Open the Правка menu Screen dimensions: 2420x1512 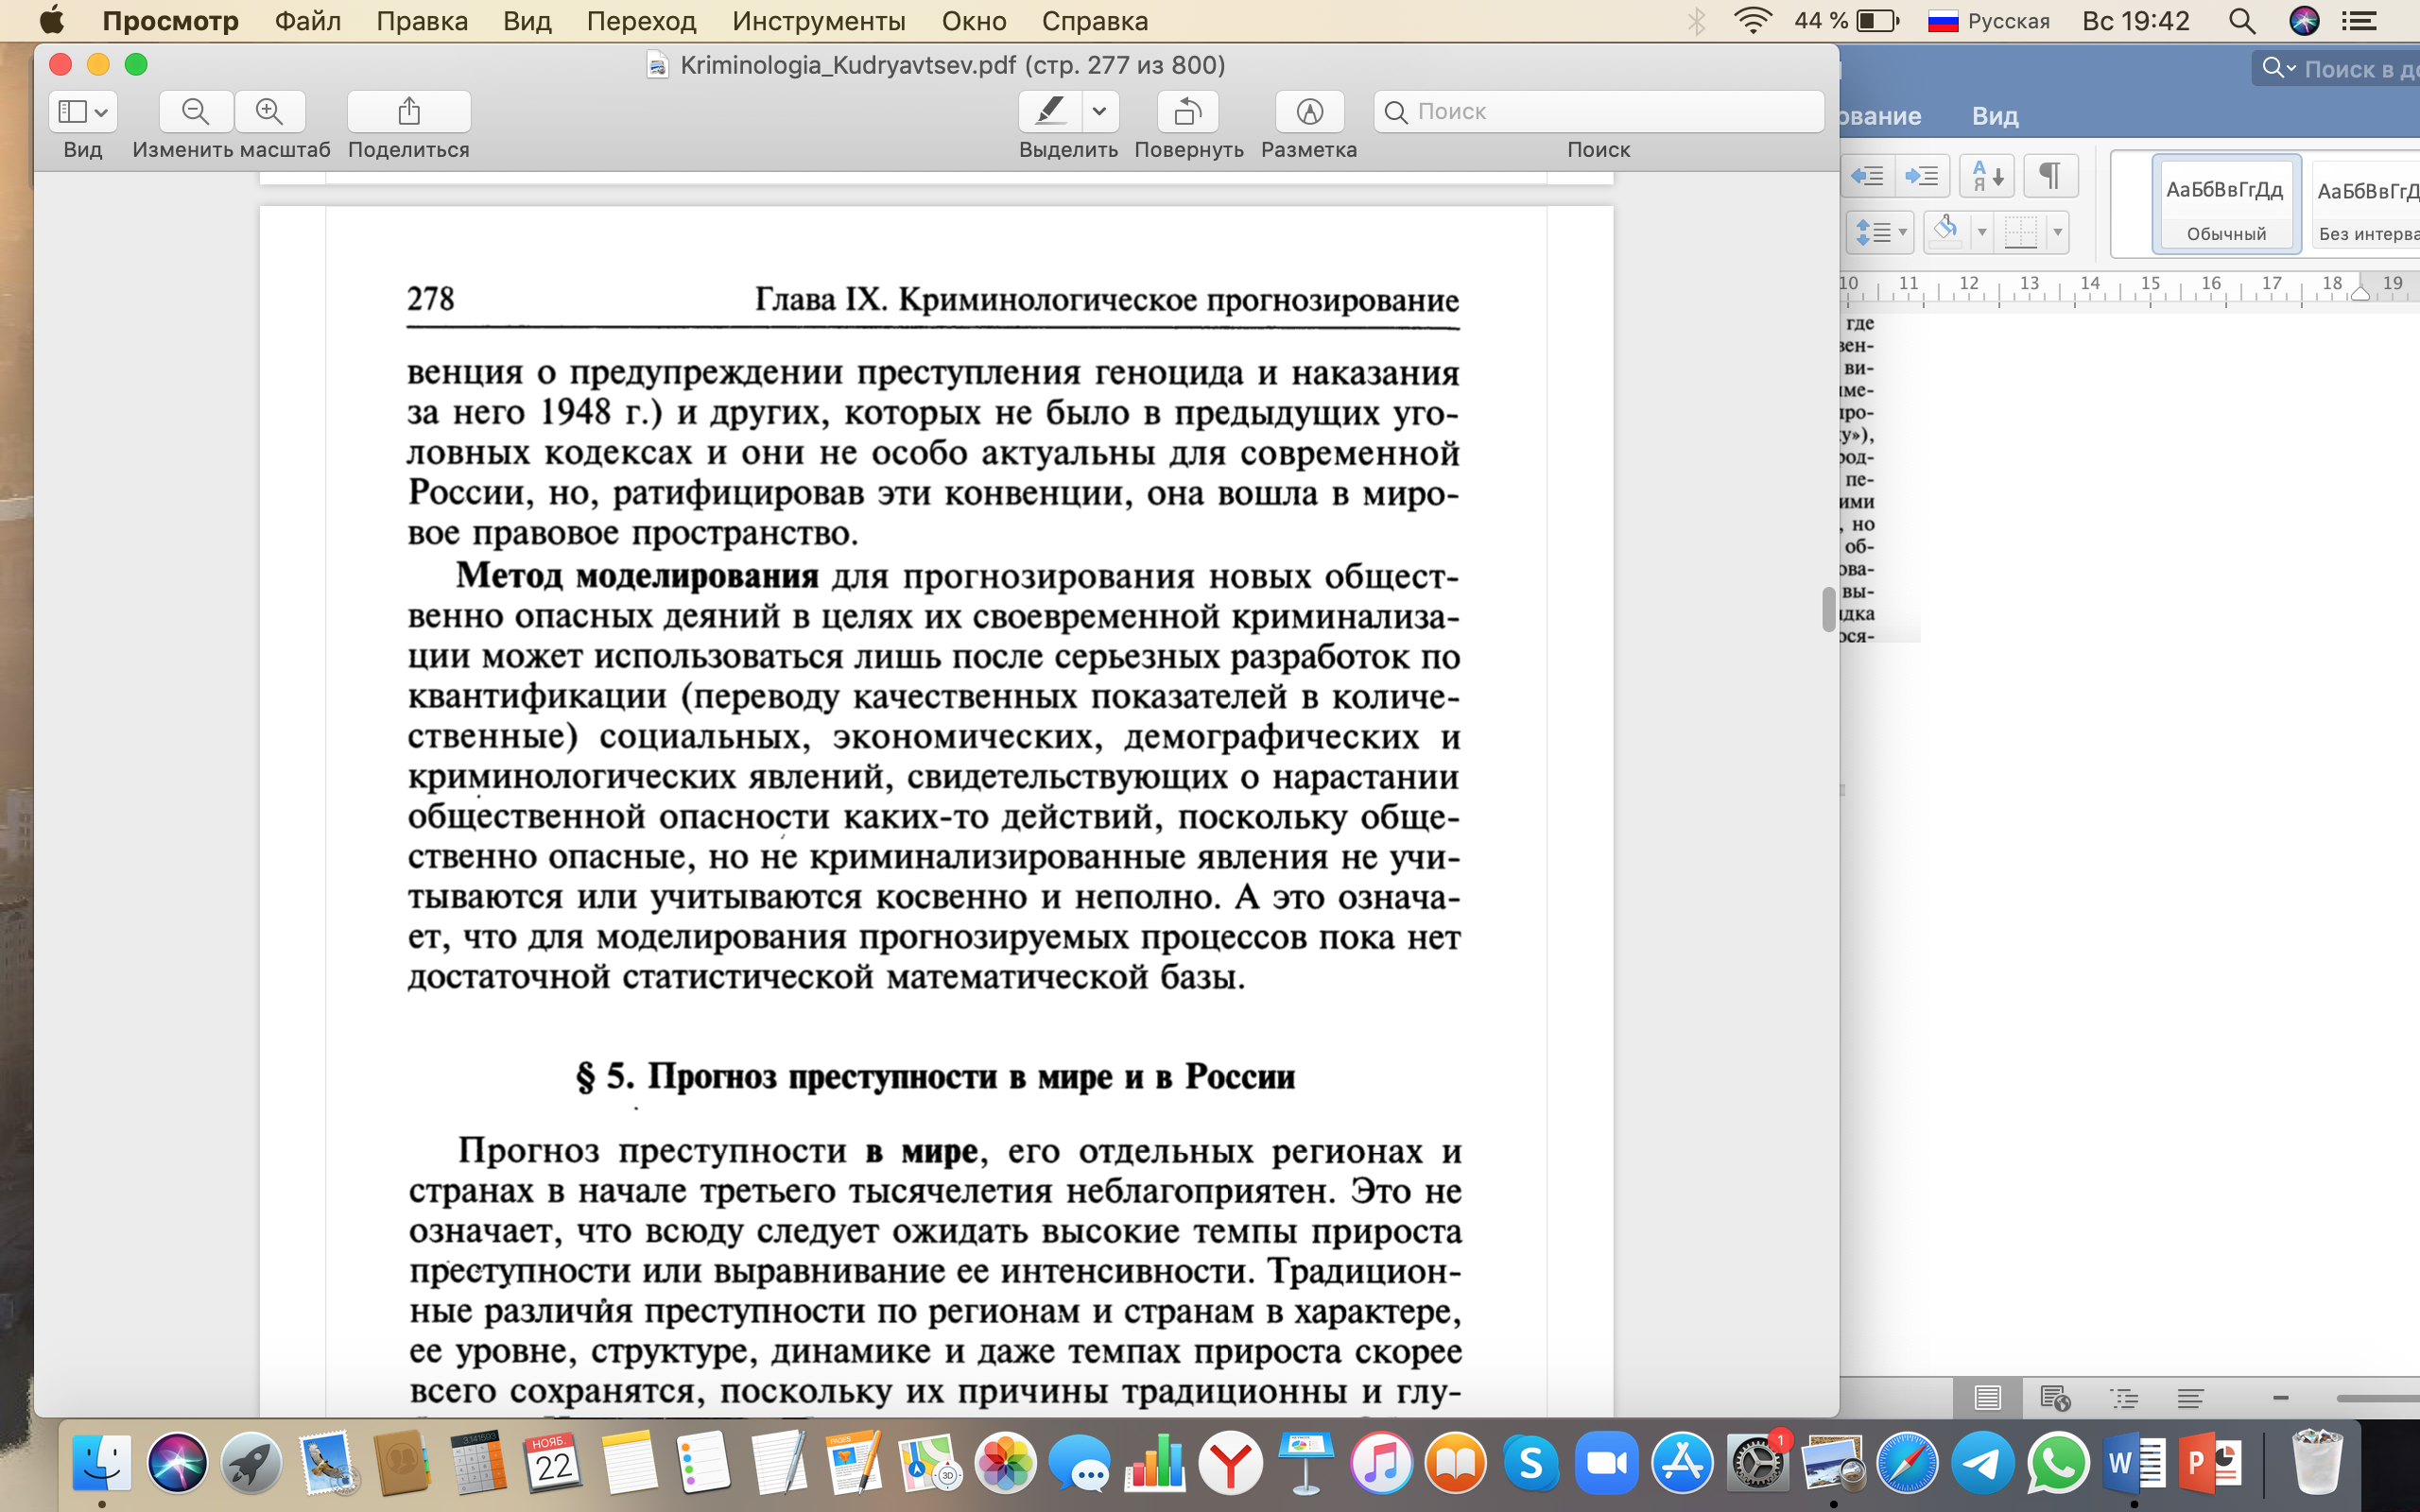click(422, 21)
